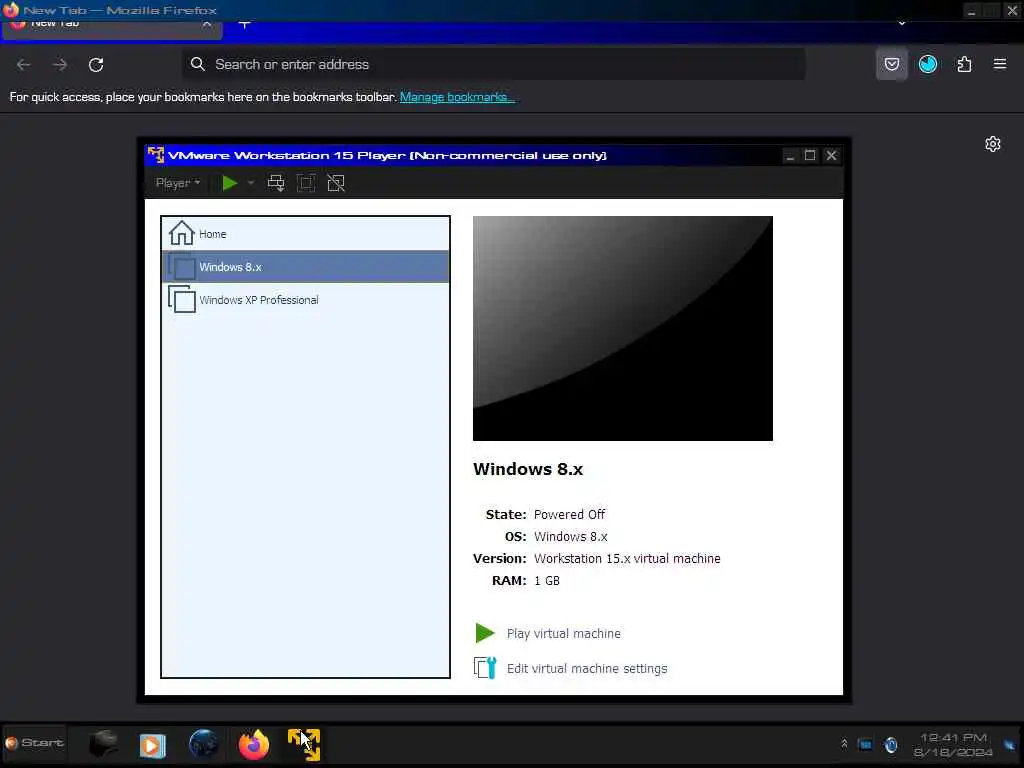The image size is (1024, 768).
Task: Open a new Firefox tab with plus
Action: 244,25
